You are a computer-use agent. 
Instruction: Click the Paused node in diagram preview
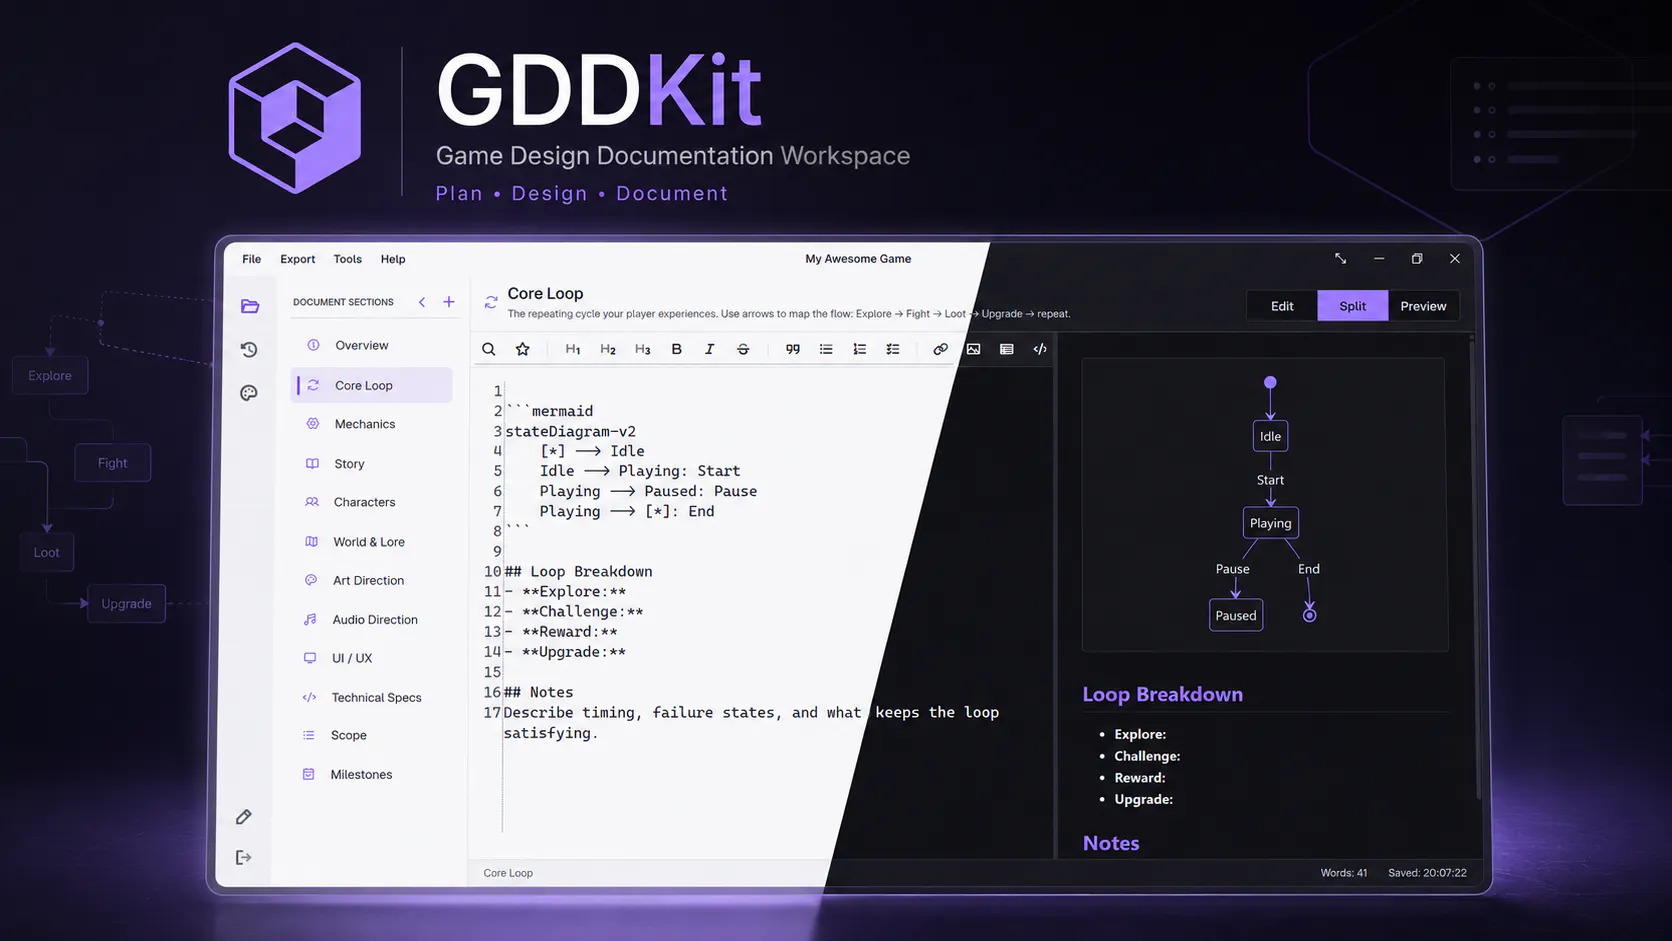tap(1236, 615)
